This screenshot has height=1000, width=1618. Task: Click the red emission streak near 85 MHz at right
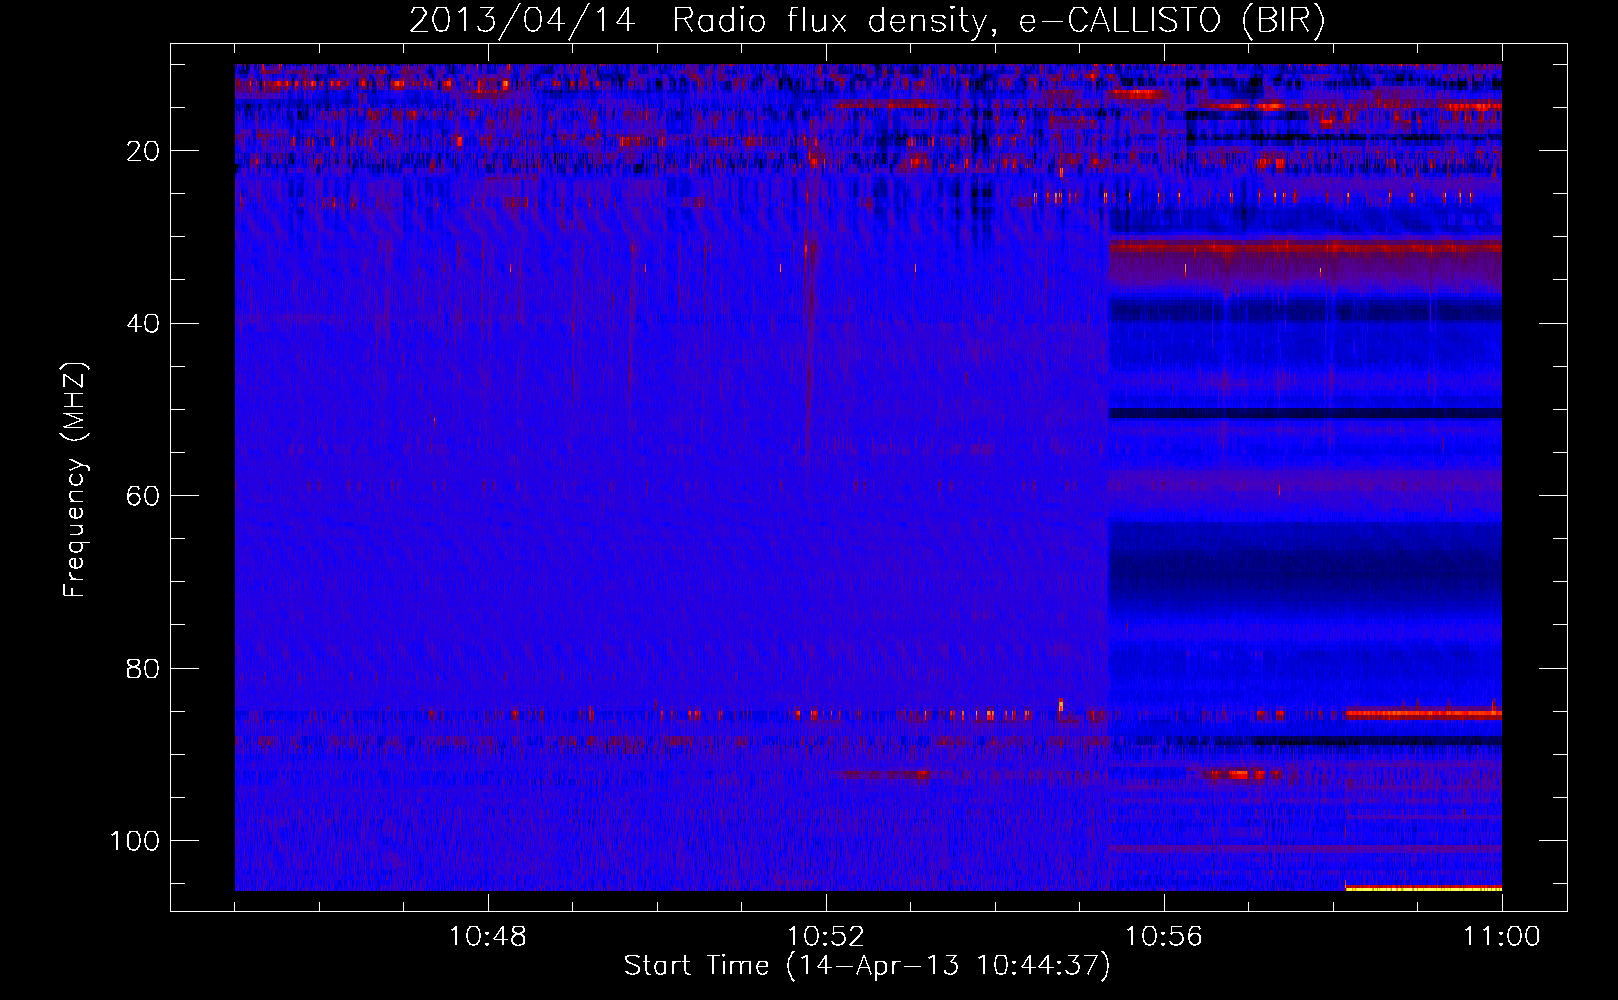[x=1423, y=714]
